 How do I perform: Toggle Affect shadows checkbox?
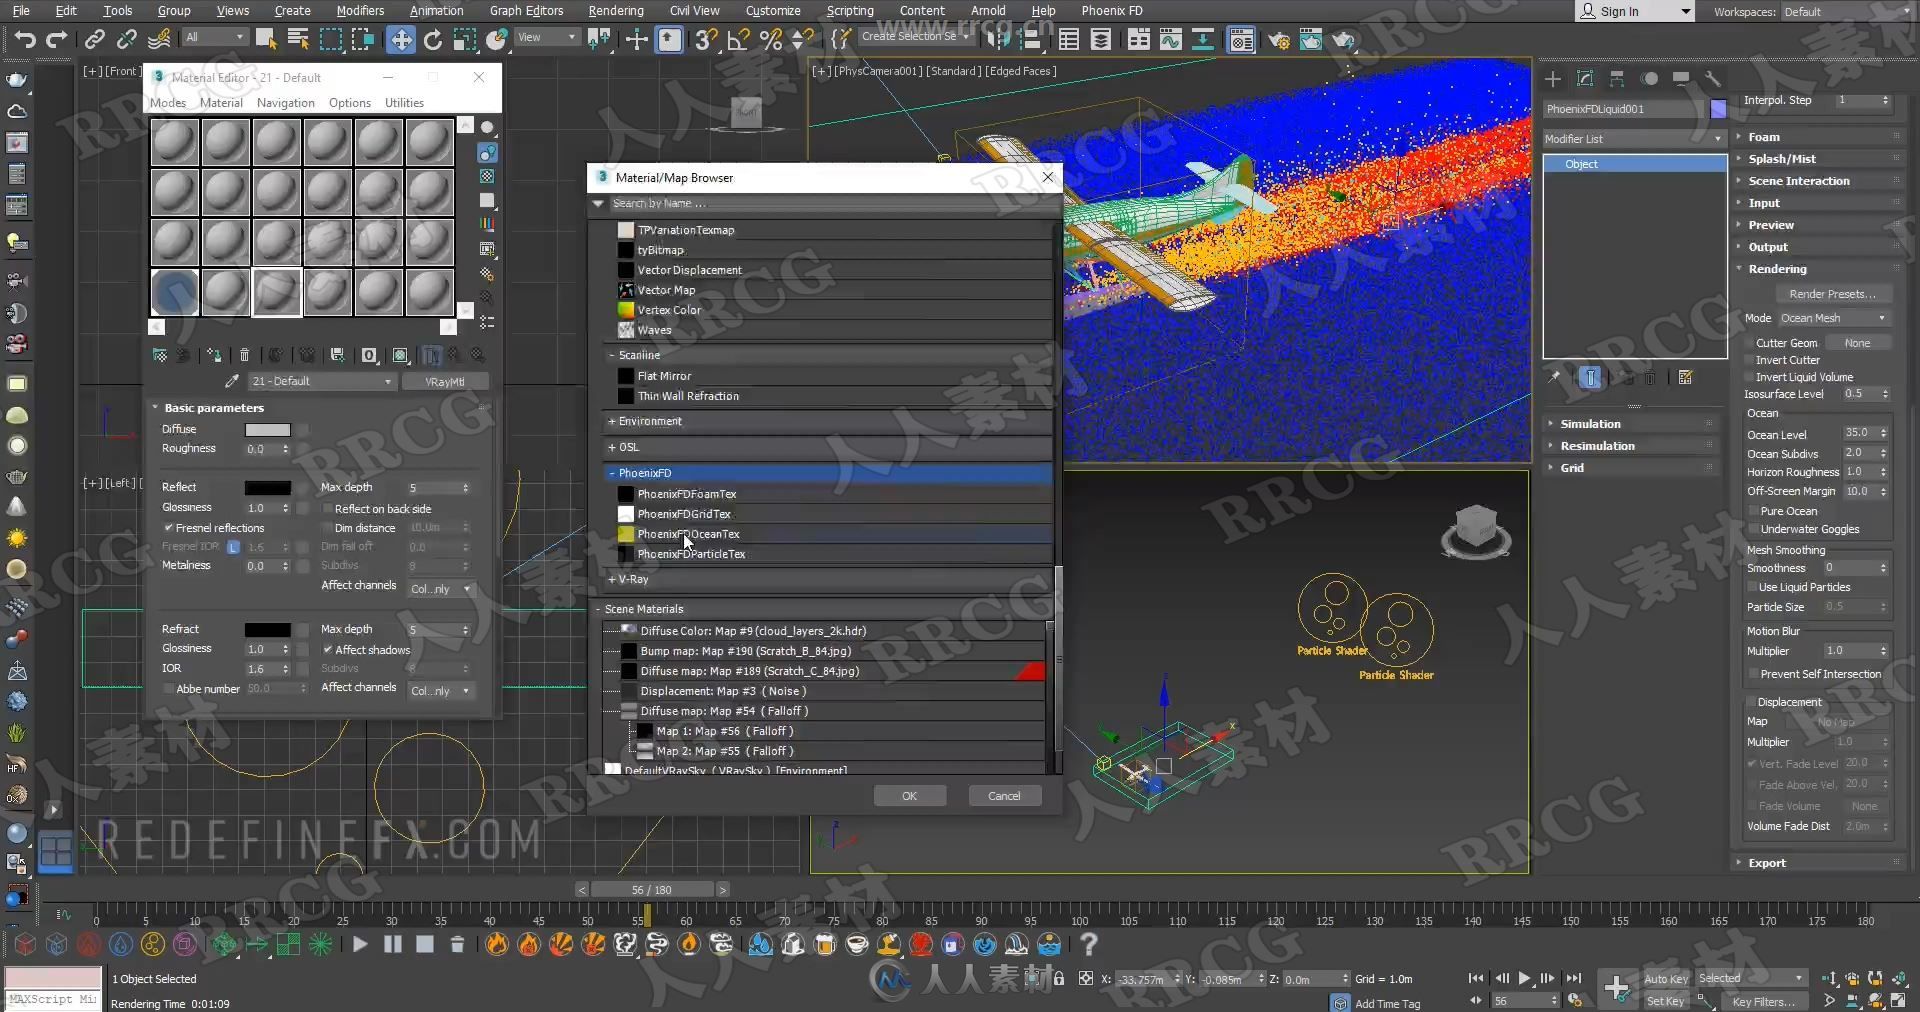327,650
